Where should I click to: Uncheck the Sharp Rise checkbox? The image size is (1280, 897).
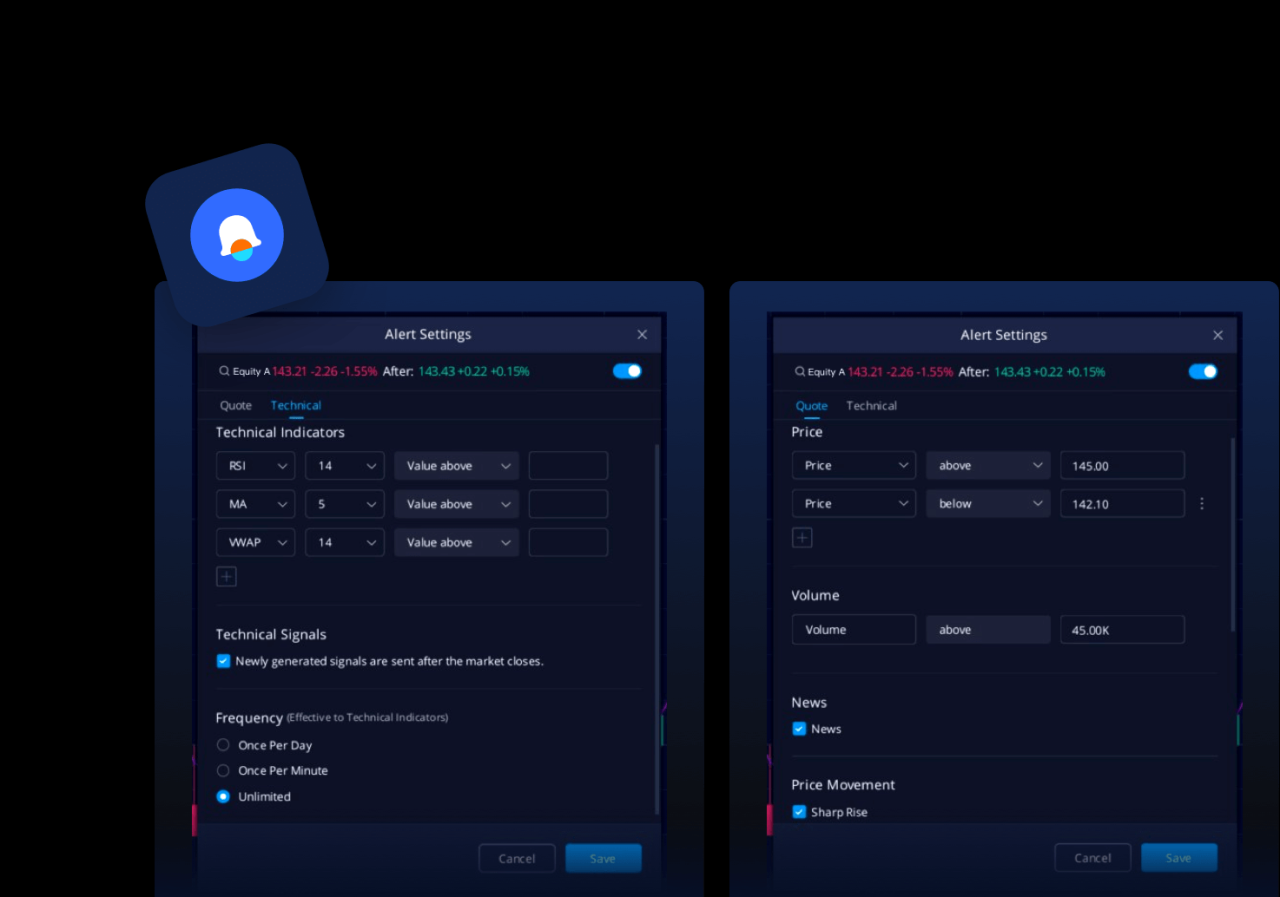[799, 812]
